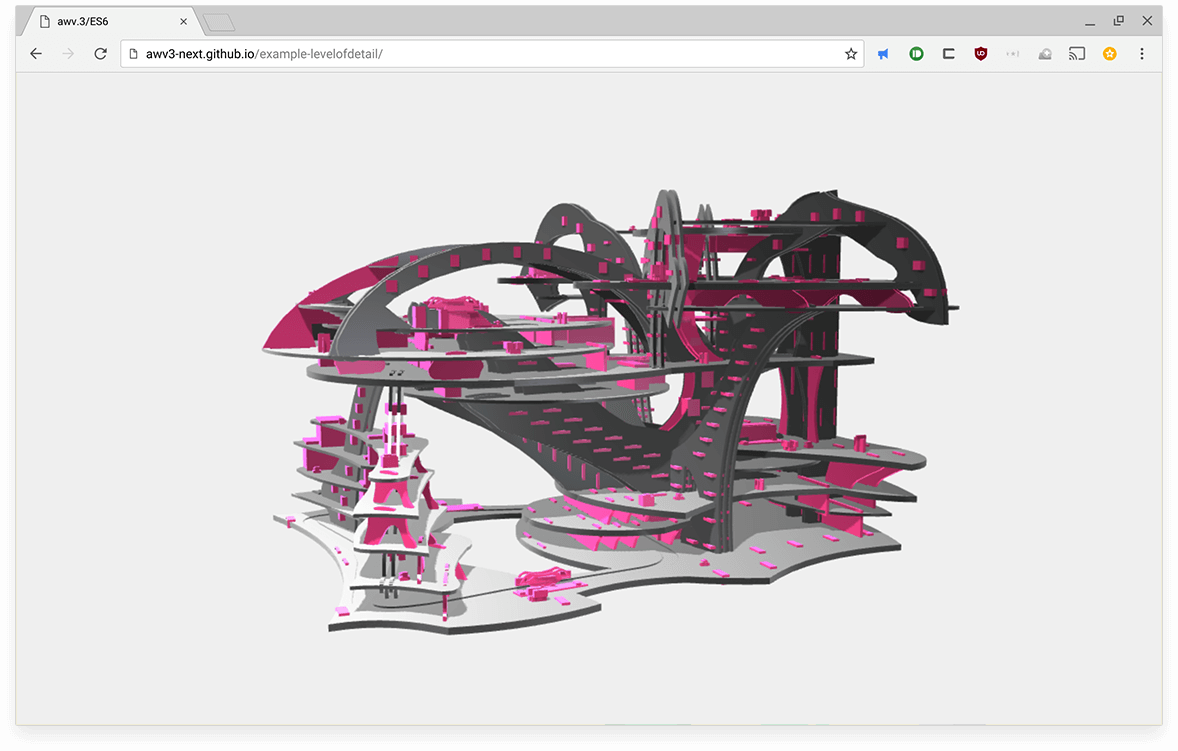Click the awv3-next.github.io URL field

(x=480, y=54)
